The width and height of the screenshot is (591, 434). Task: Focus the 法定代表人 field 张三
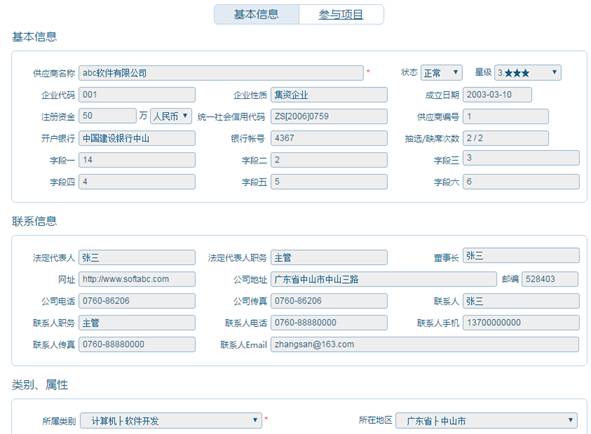pyautogui.click(x=137, y=258)
